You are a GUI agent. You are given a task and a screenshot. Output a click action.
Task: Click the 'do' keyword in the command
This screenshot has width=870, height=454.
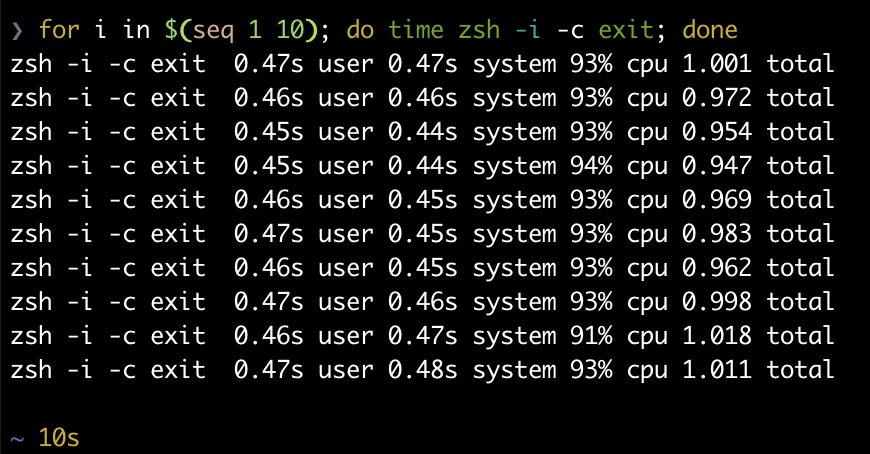pyautogui.click(x=360, y=29)
